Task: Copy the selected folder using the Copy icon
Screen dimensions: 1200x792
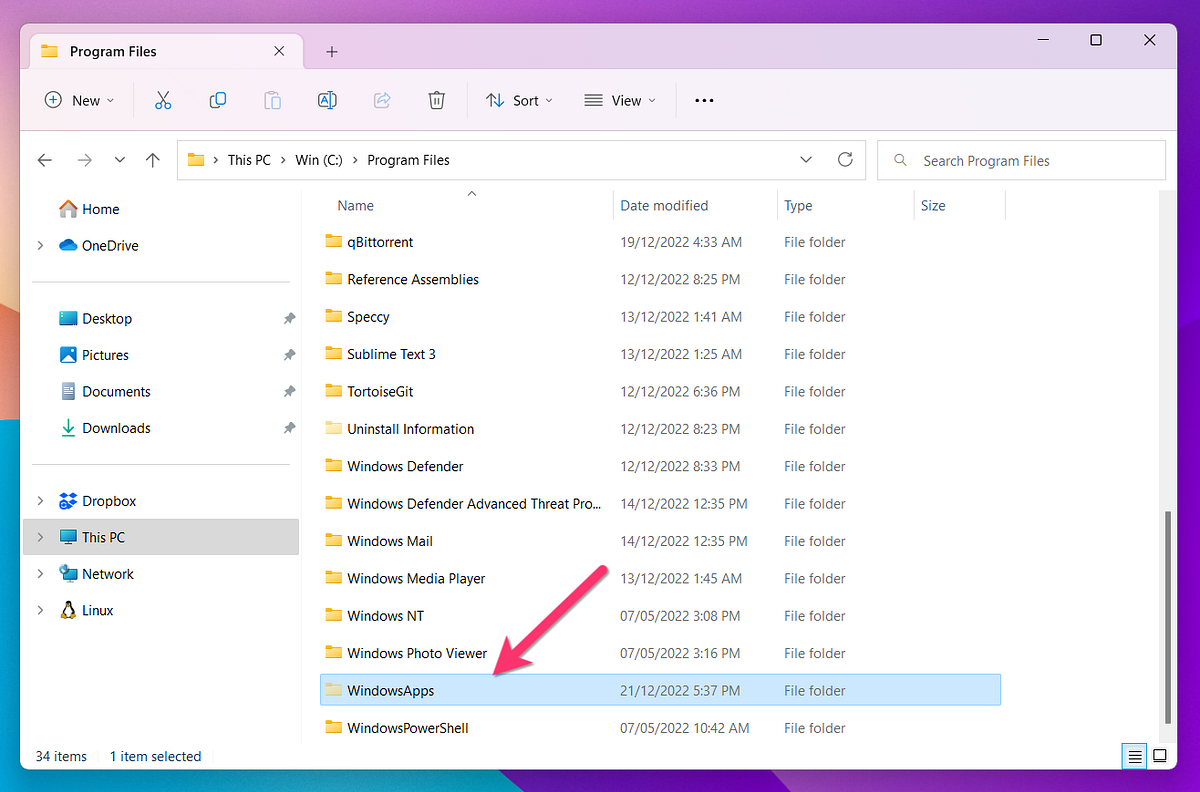Action: 218,100
